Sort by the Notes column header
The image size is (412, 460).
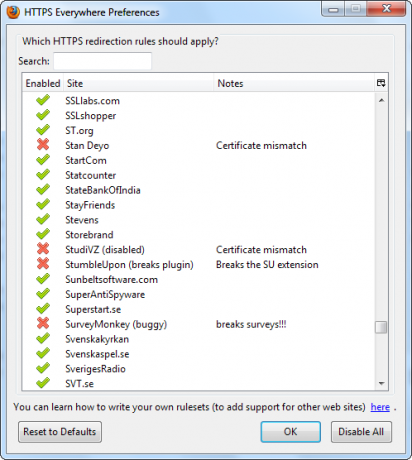294,83
